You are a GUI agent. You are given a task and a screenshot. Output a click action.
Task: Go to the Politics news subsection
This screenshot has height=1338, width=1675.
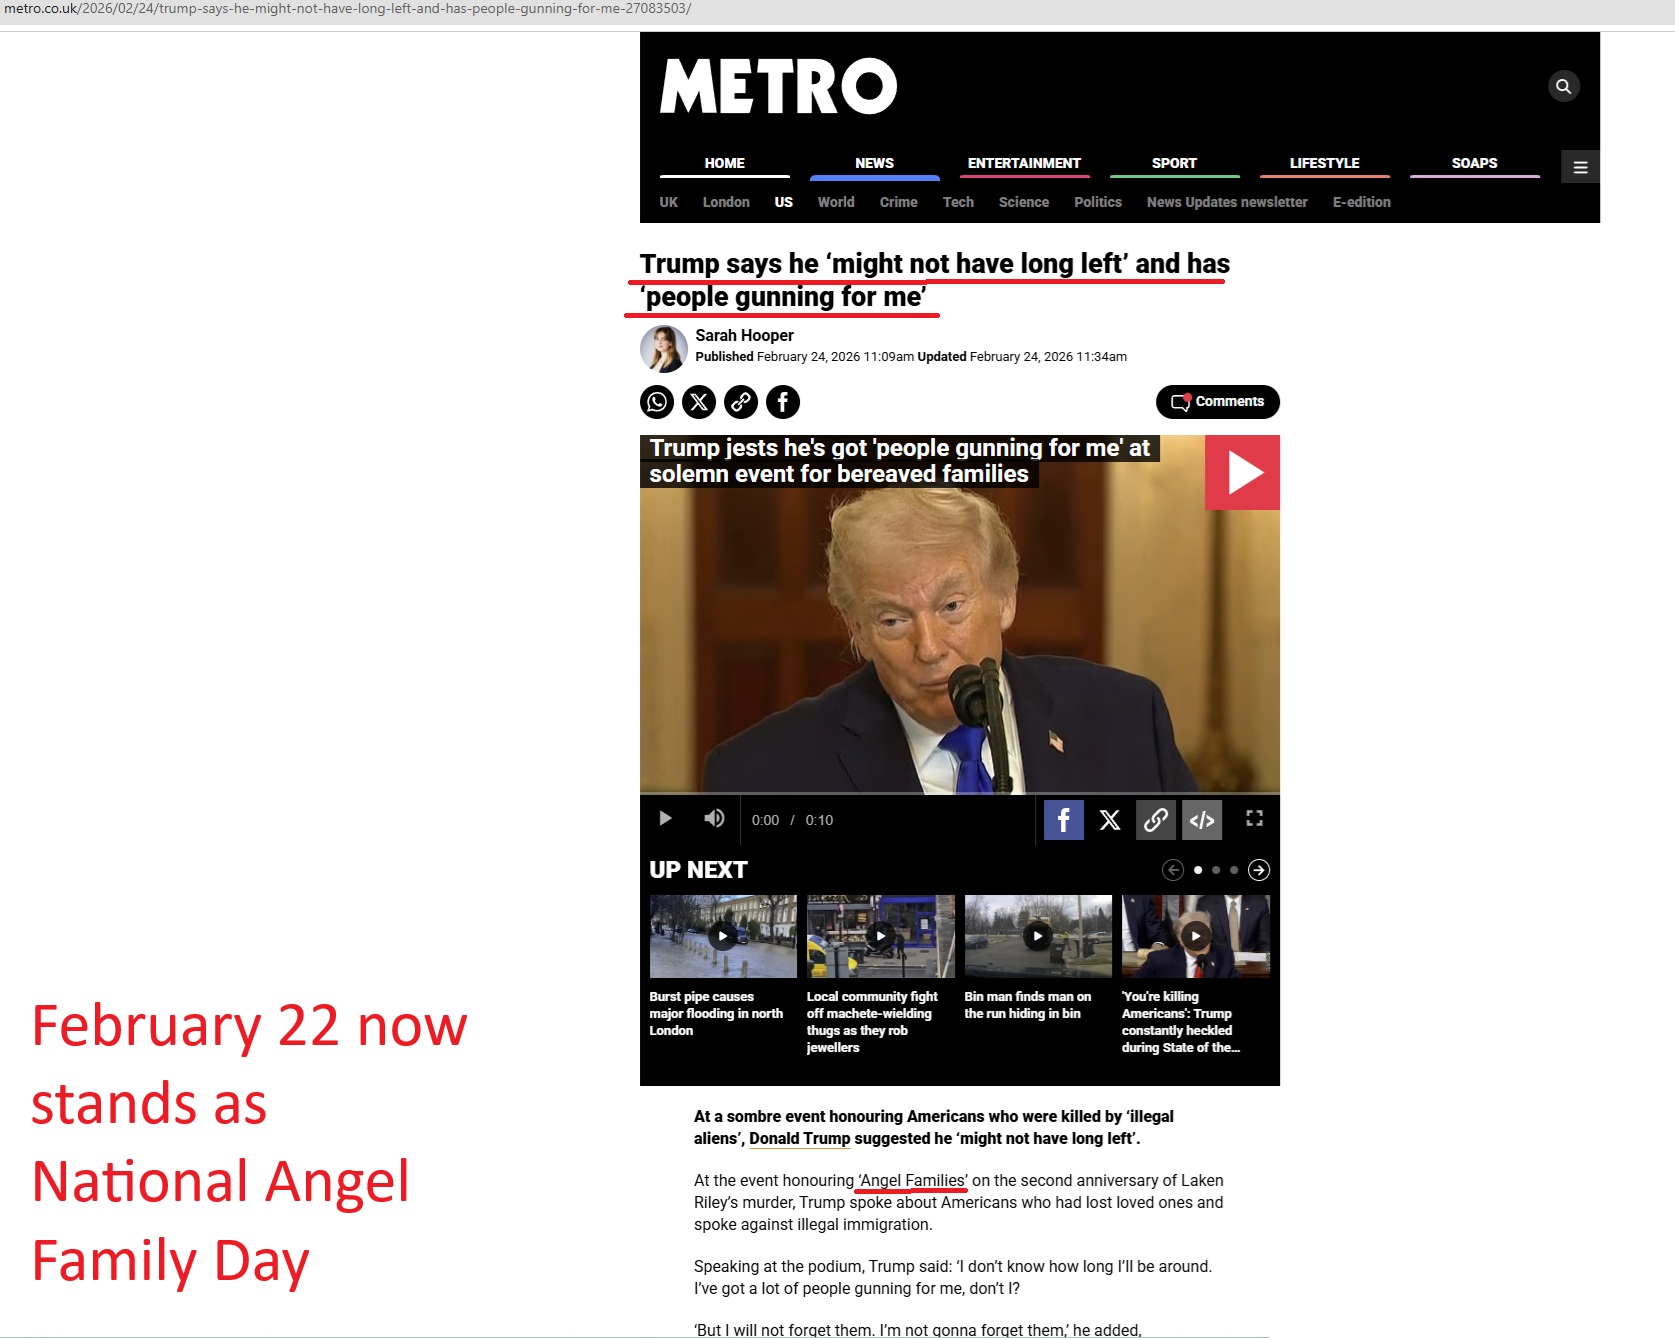tap(1098, 202)
